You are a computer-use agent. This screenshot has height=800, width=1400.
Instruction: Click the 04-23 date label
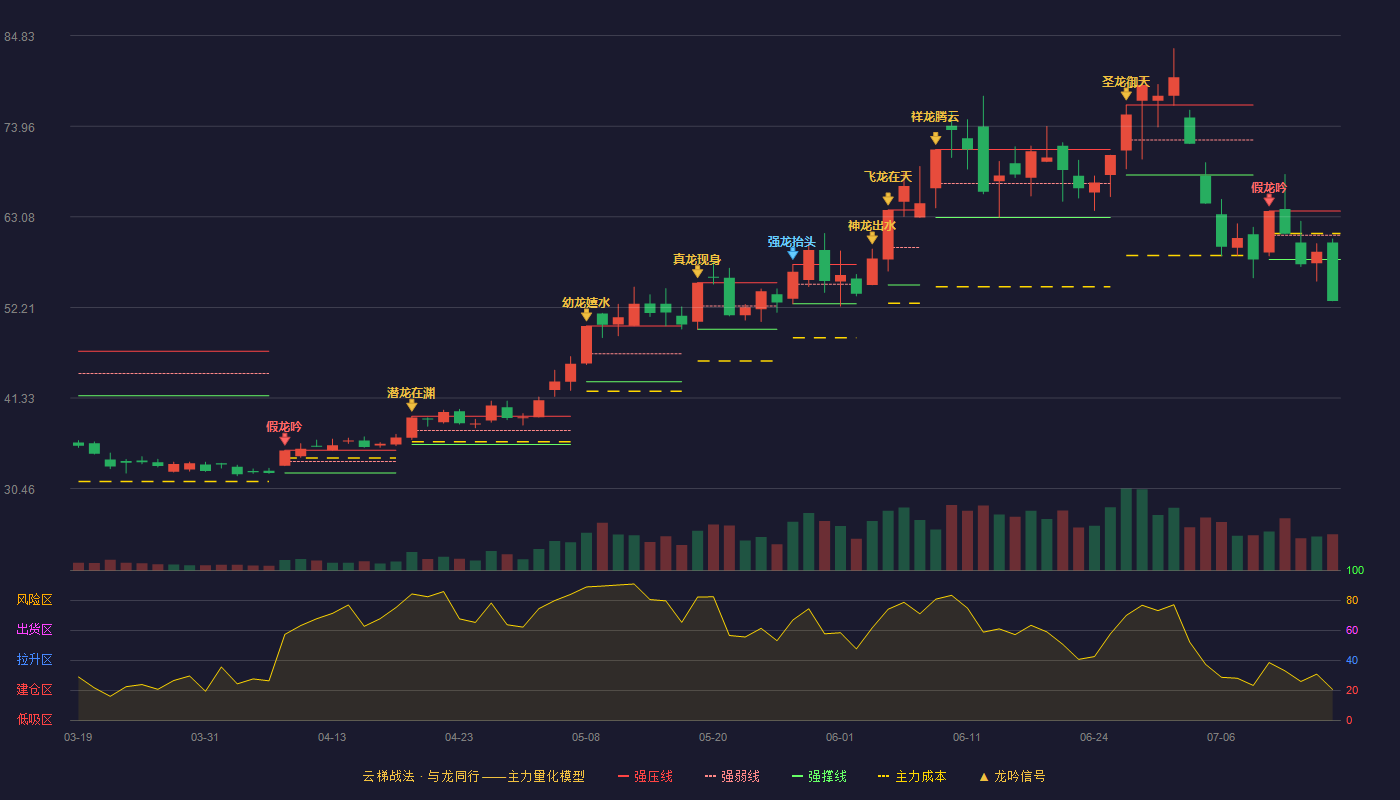click(459, 737)
